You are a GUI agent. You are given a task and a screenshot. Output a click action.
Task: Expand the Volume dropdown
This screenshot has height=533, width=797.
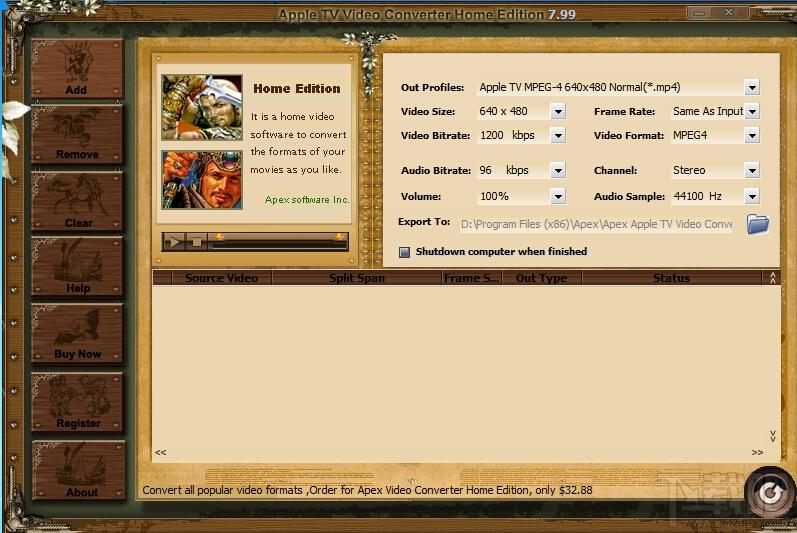click(558, 196)
